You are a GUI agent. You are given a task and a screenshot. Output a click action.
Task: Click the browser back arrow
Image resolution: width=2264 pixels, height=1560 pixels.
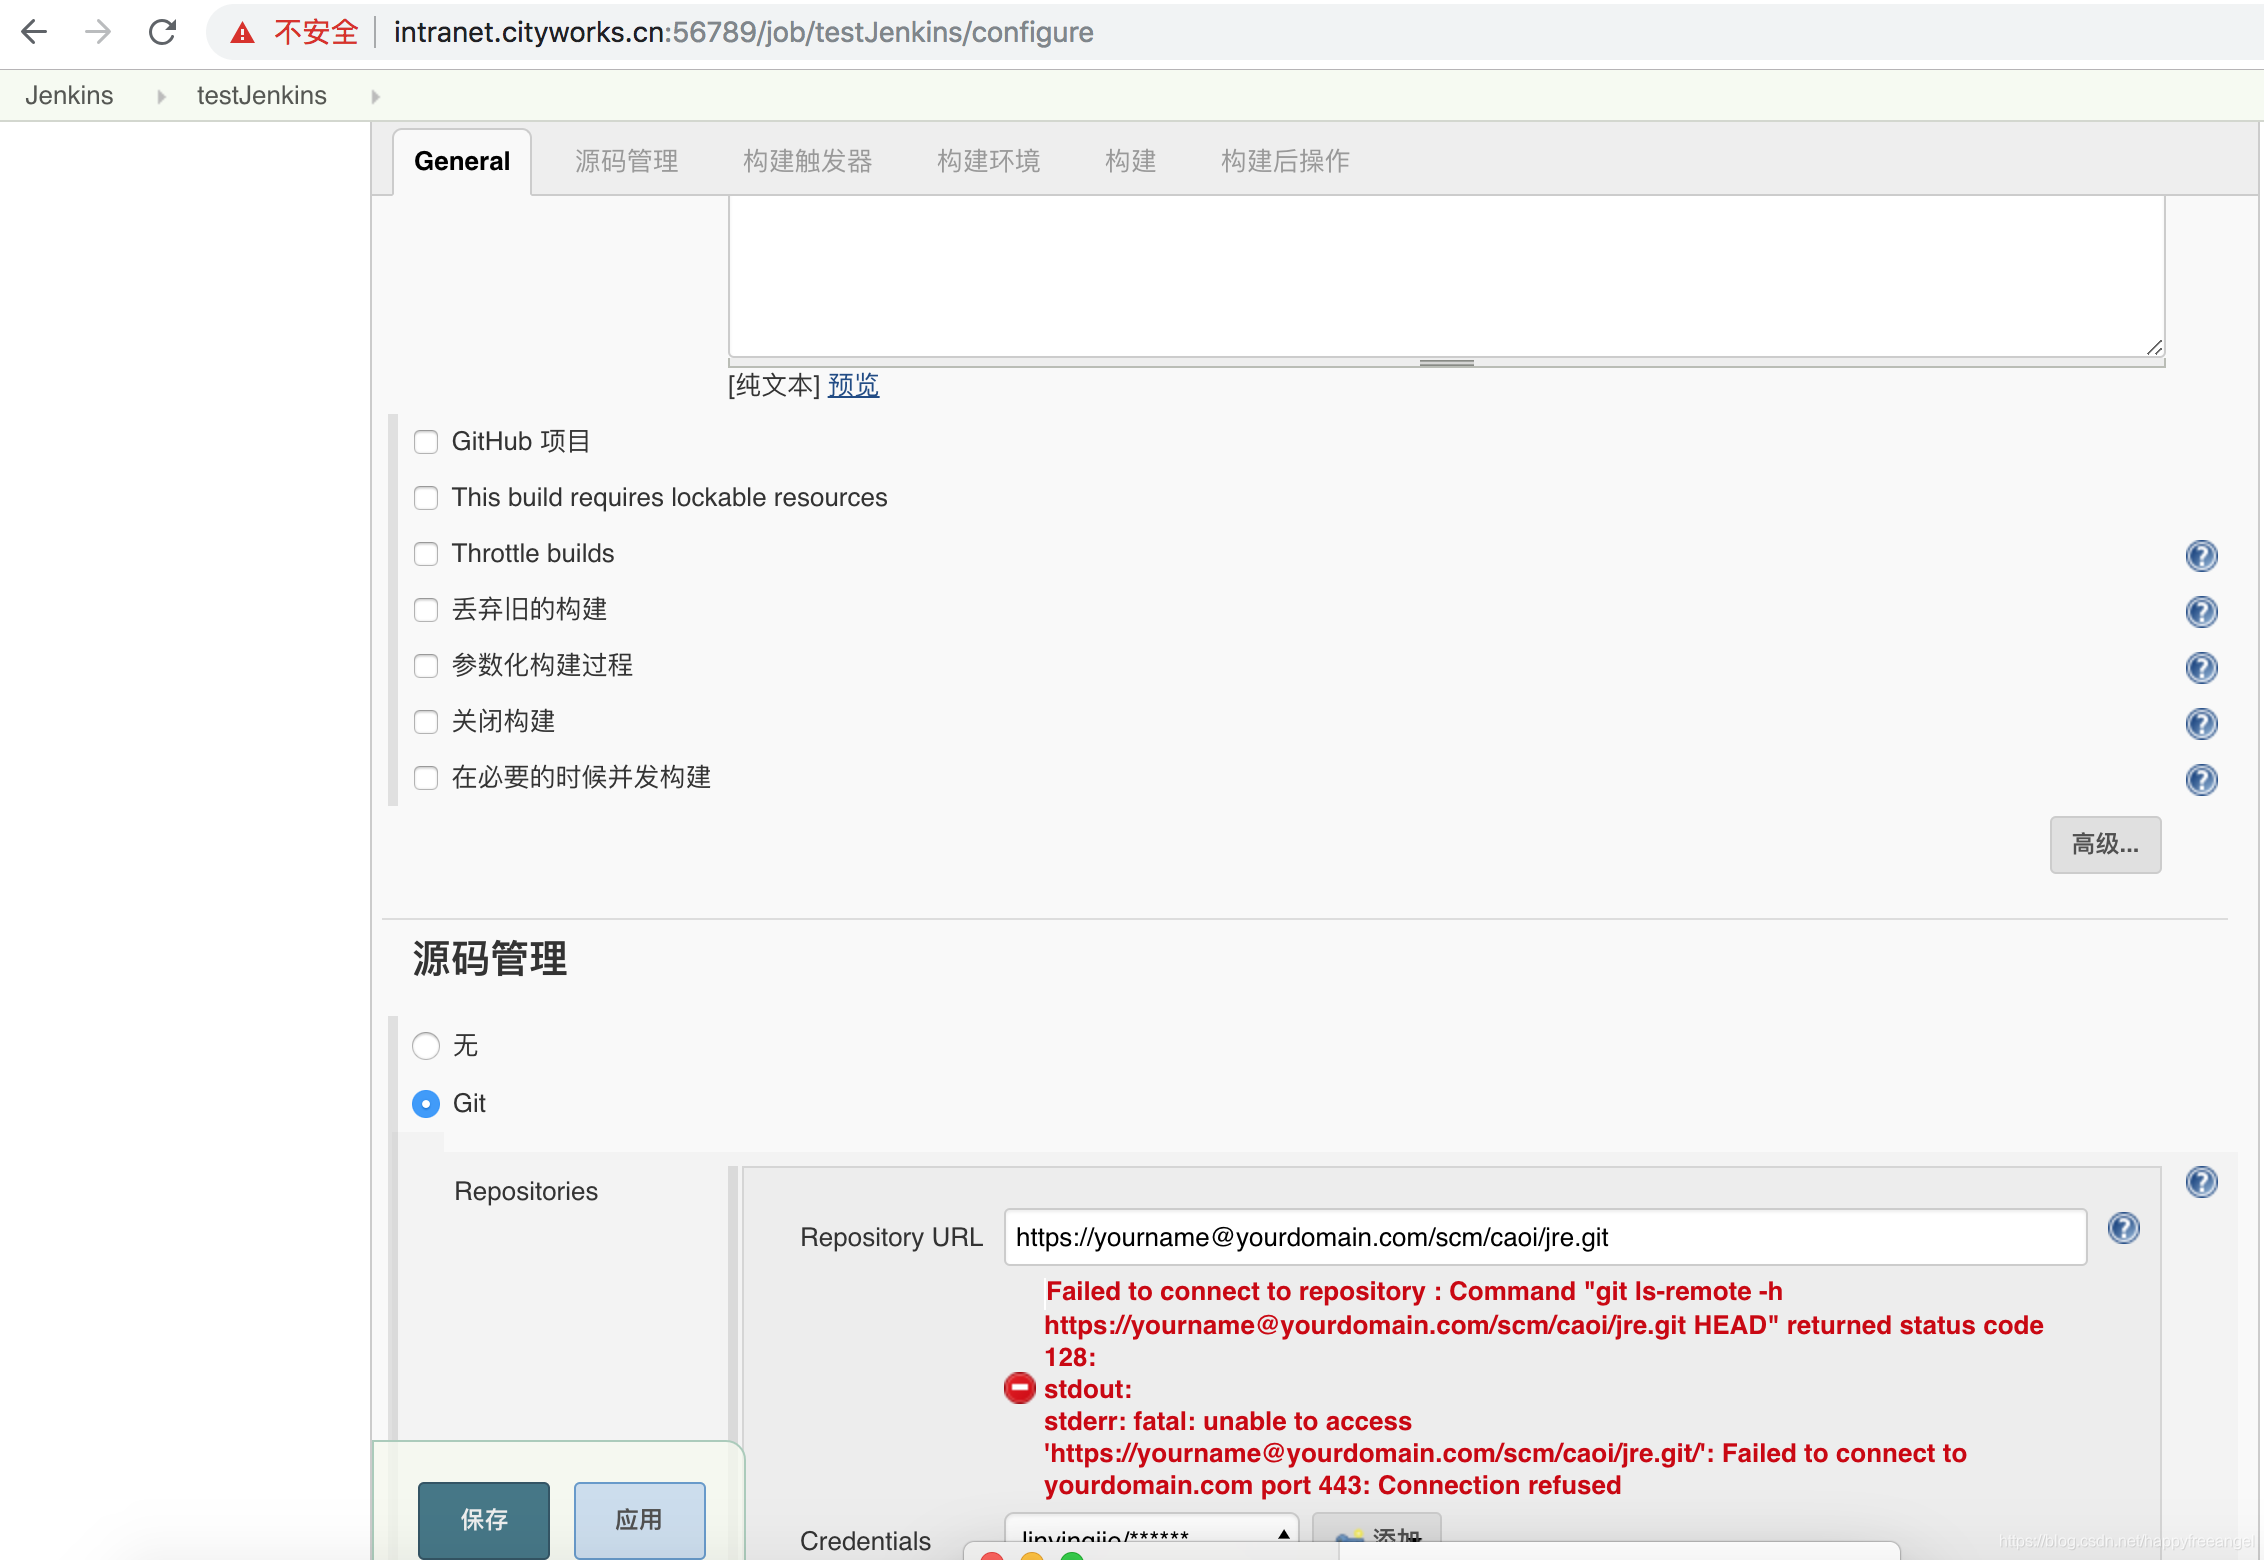(x=34, y=32)
